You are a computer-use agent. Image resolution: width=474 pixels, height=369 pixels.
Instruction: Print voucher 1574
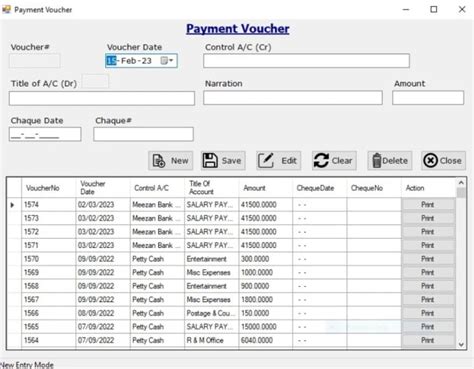(x=428, y=205)
